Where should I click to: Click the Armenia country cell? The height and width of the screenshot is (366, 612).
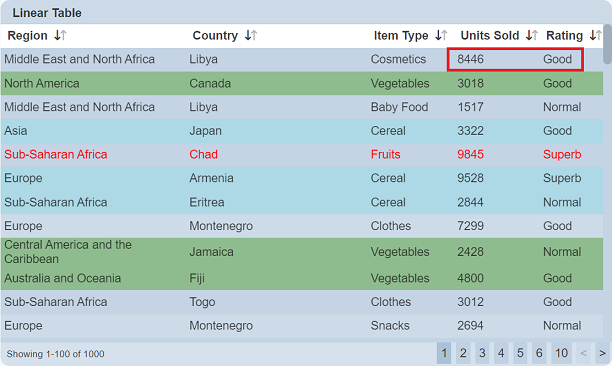(x=211, y=178)
